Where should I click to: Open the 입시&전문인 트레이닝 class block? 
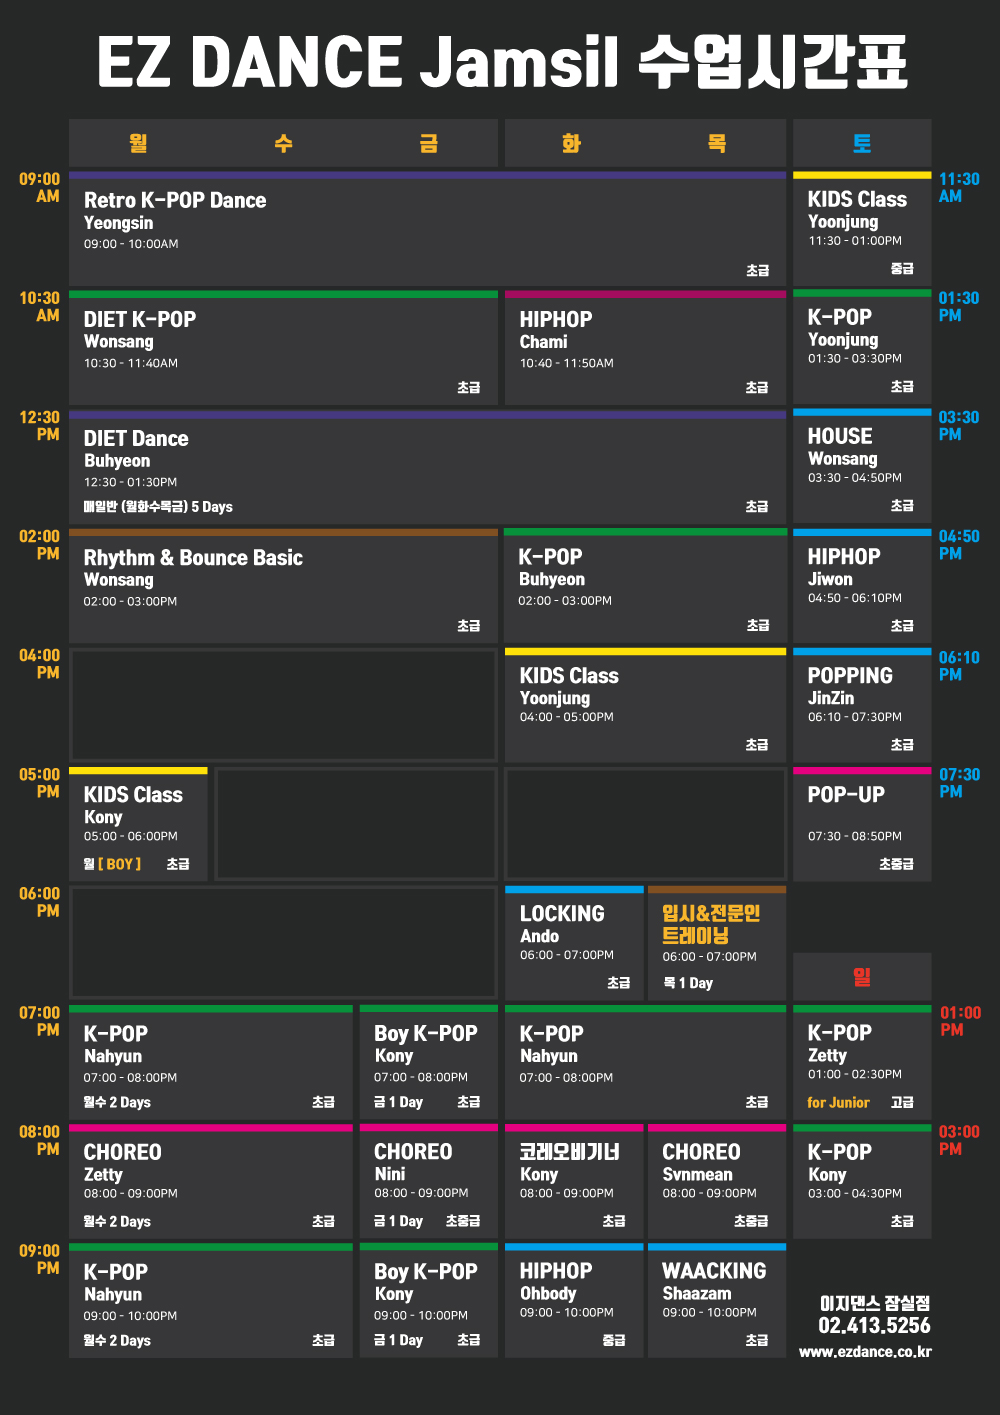click(716, 944)
